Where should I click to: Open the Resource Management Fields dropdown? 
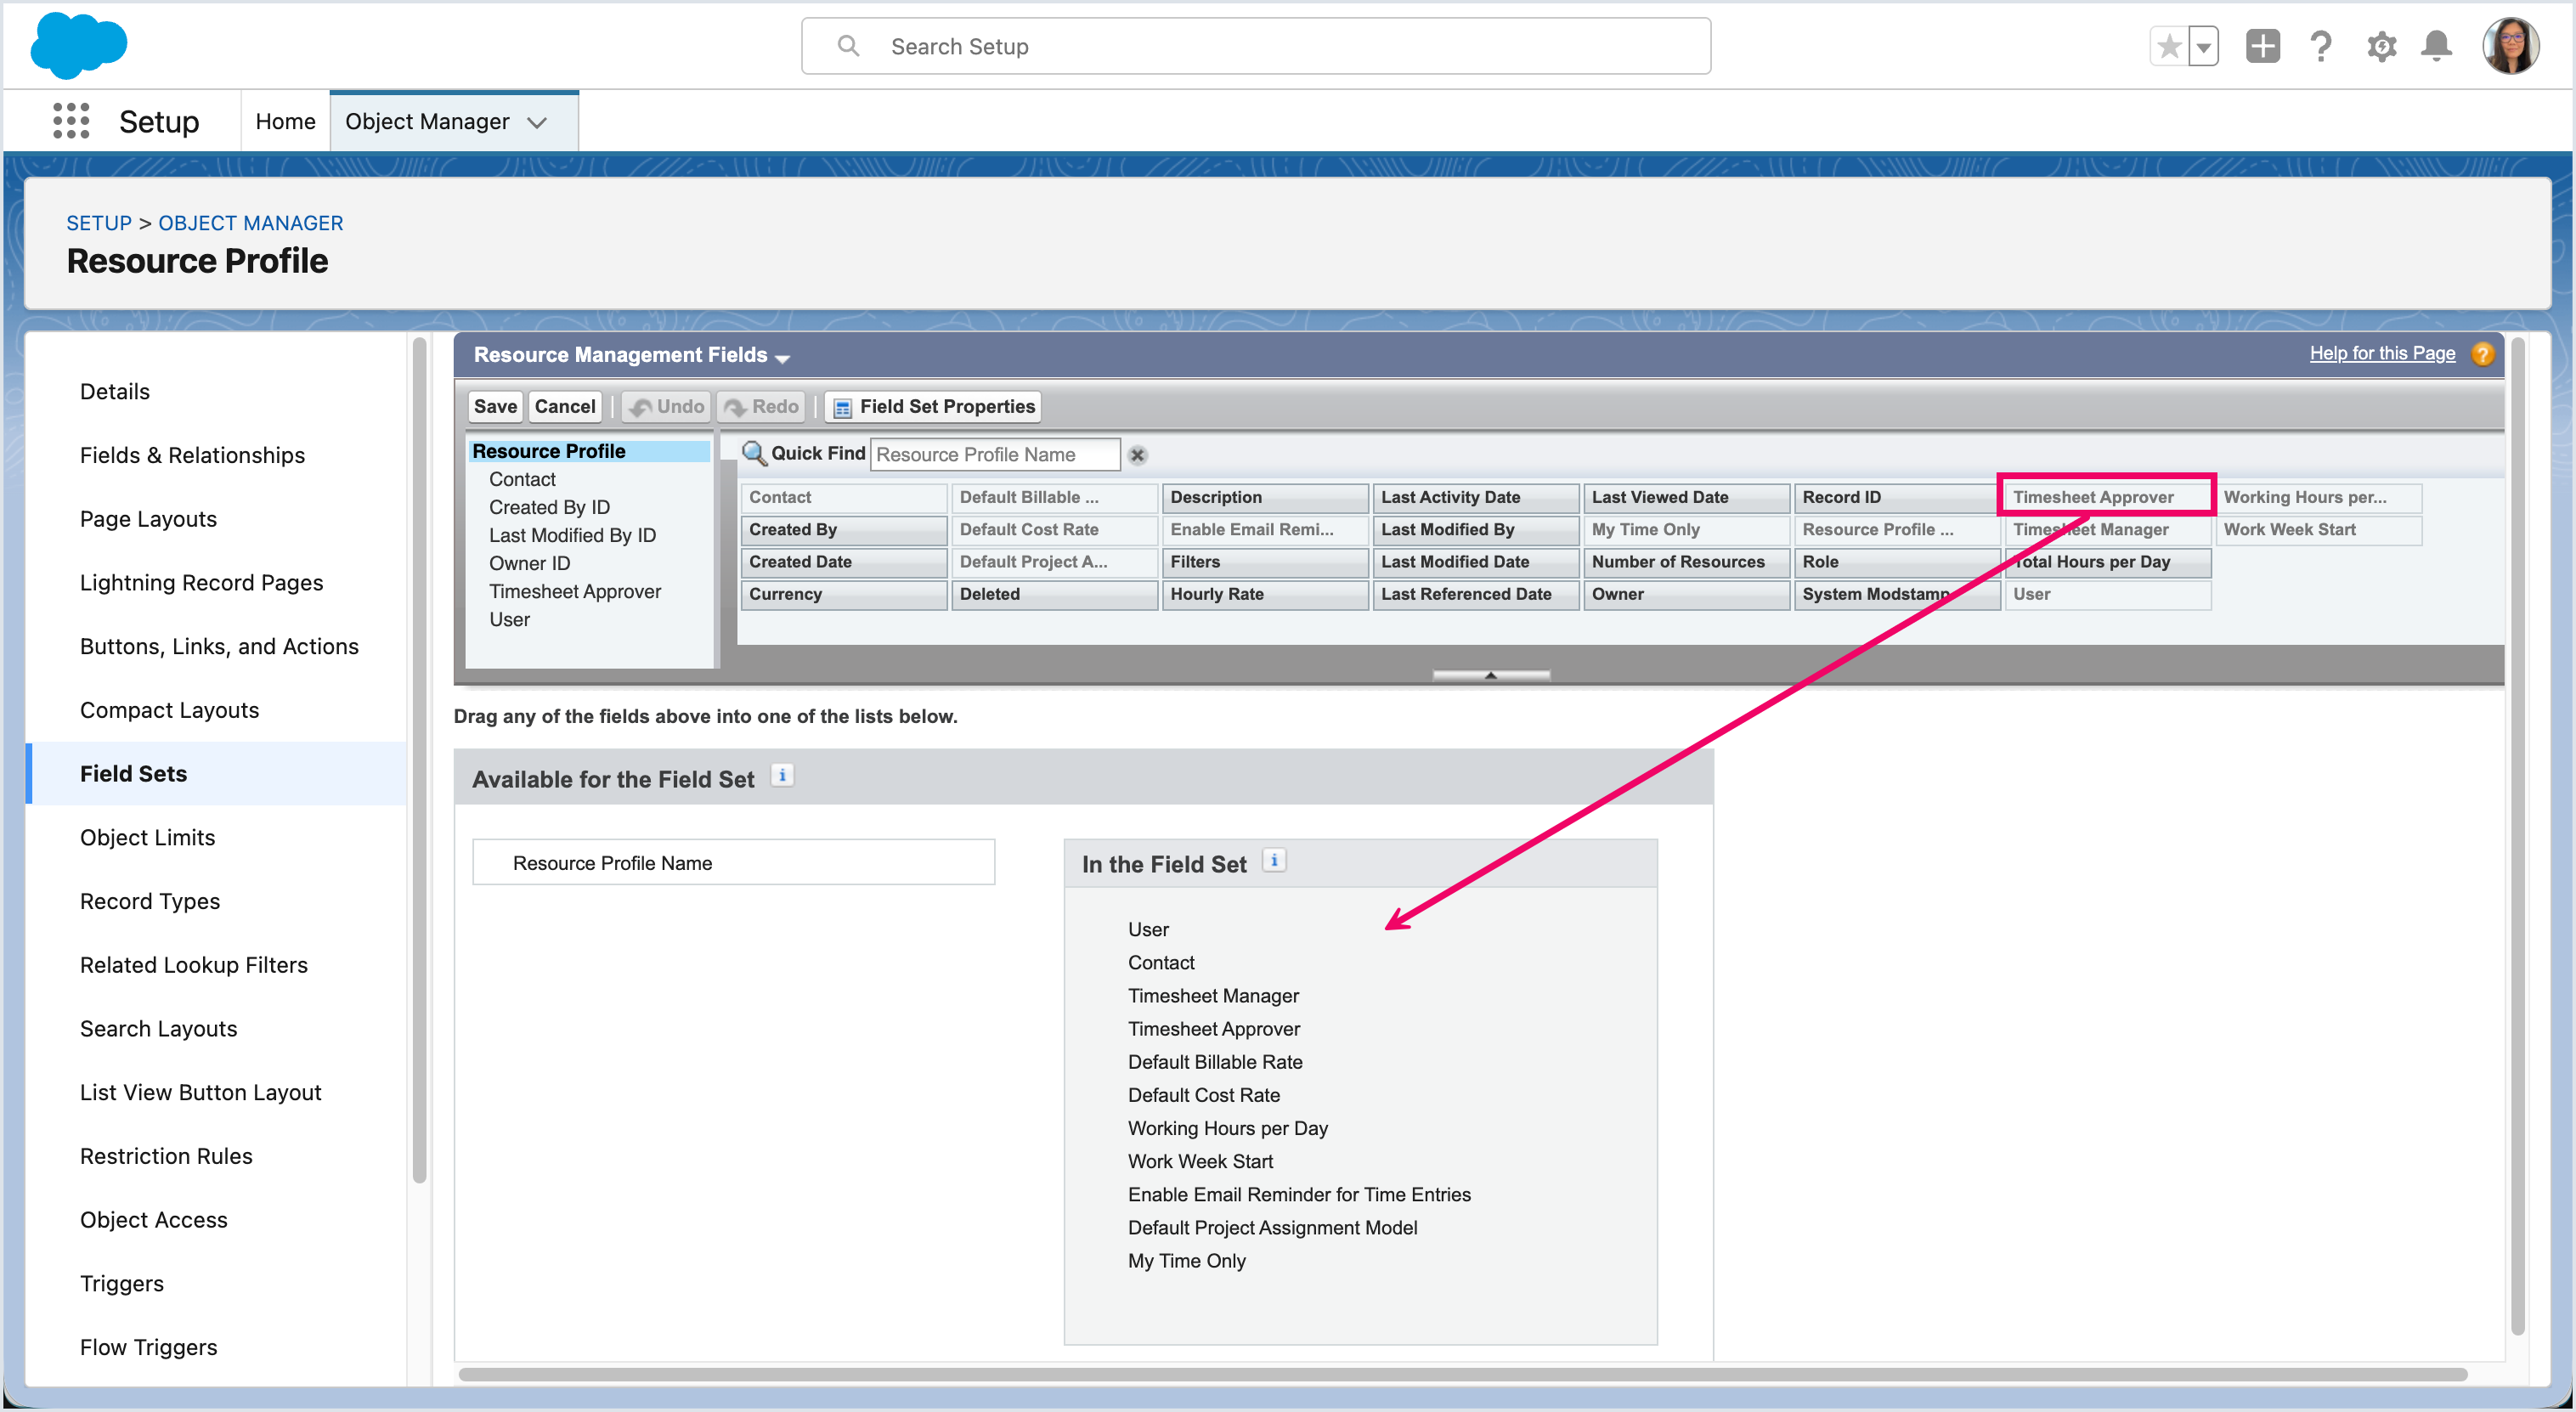pyautogui.click(x=782, y=357)
